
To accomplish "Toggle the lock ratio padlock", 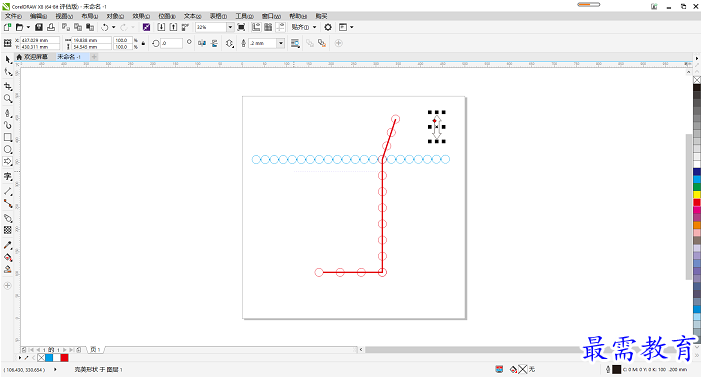I will [x=143, y=43].
